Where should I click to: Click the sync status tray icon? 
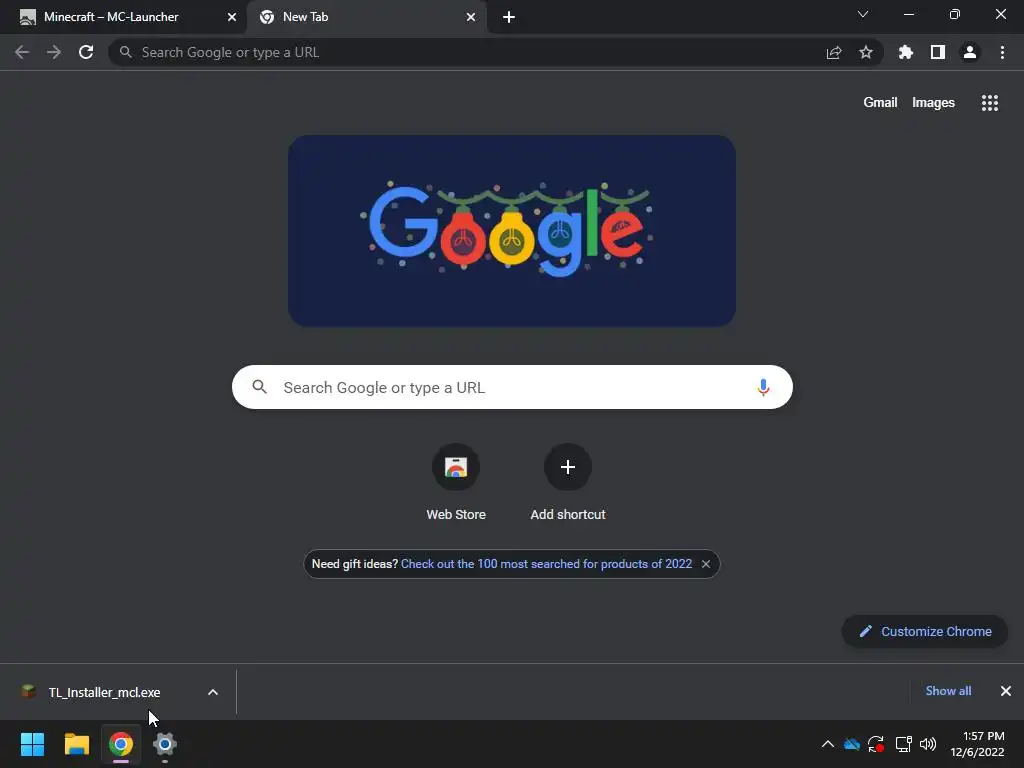coord(876,744)
